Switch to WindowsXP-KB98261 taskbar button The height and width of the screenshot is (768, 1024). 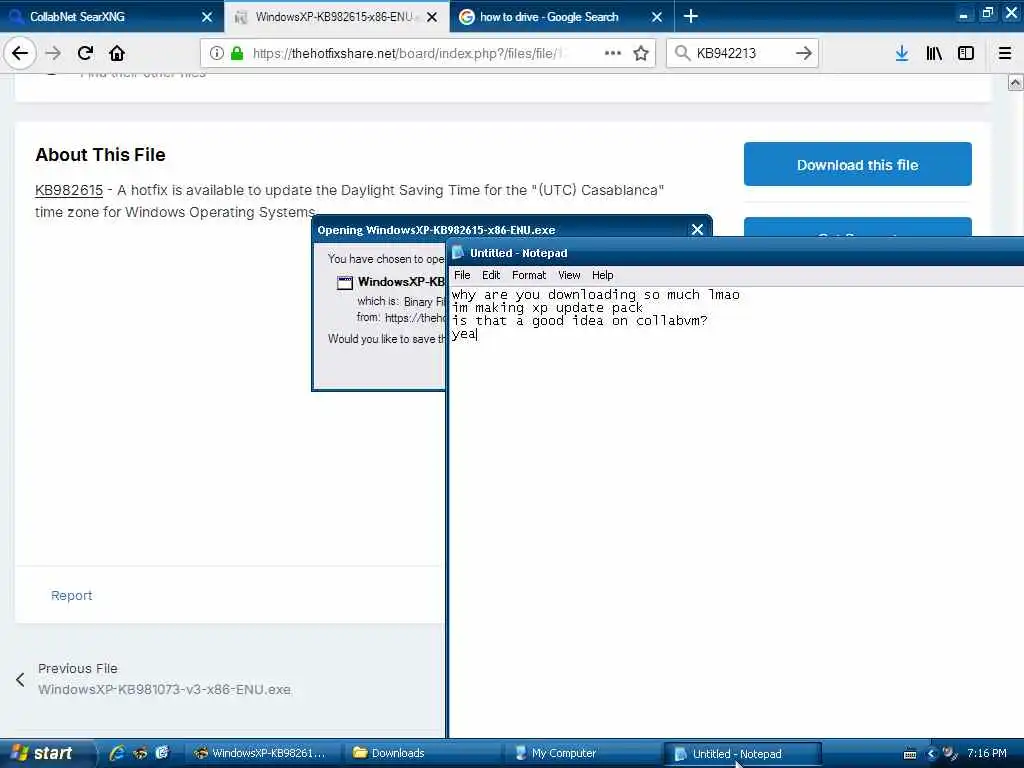pyautogui.click(x=263, y=754)
